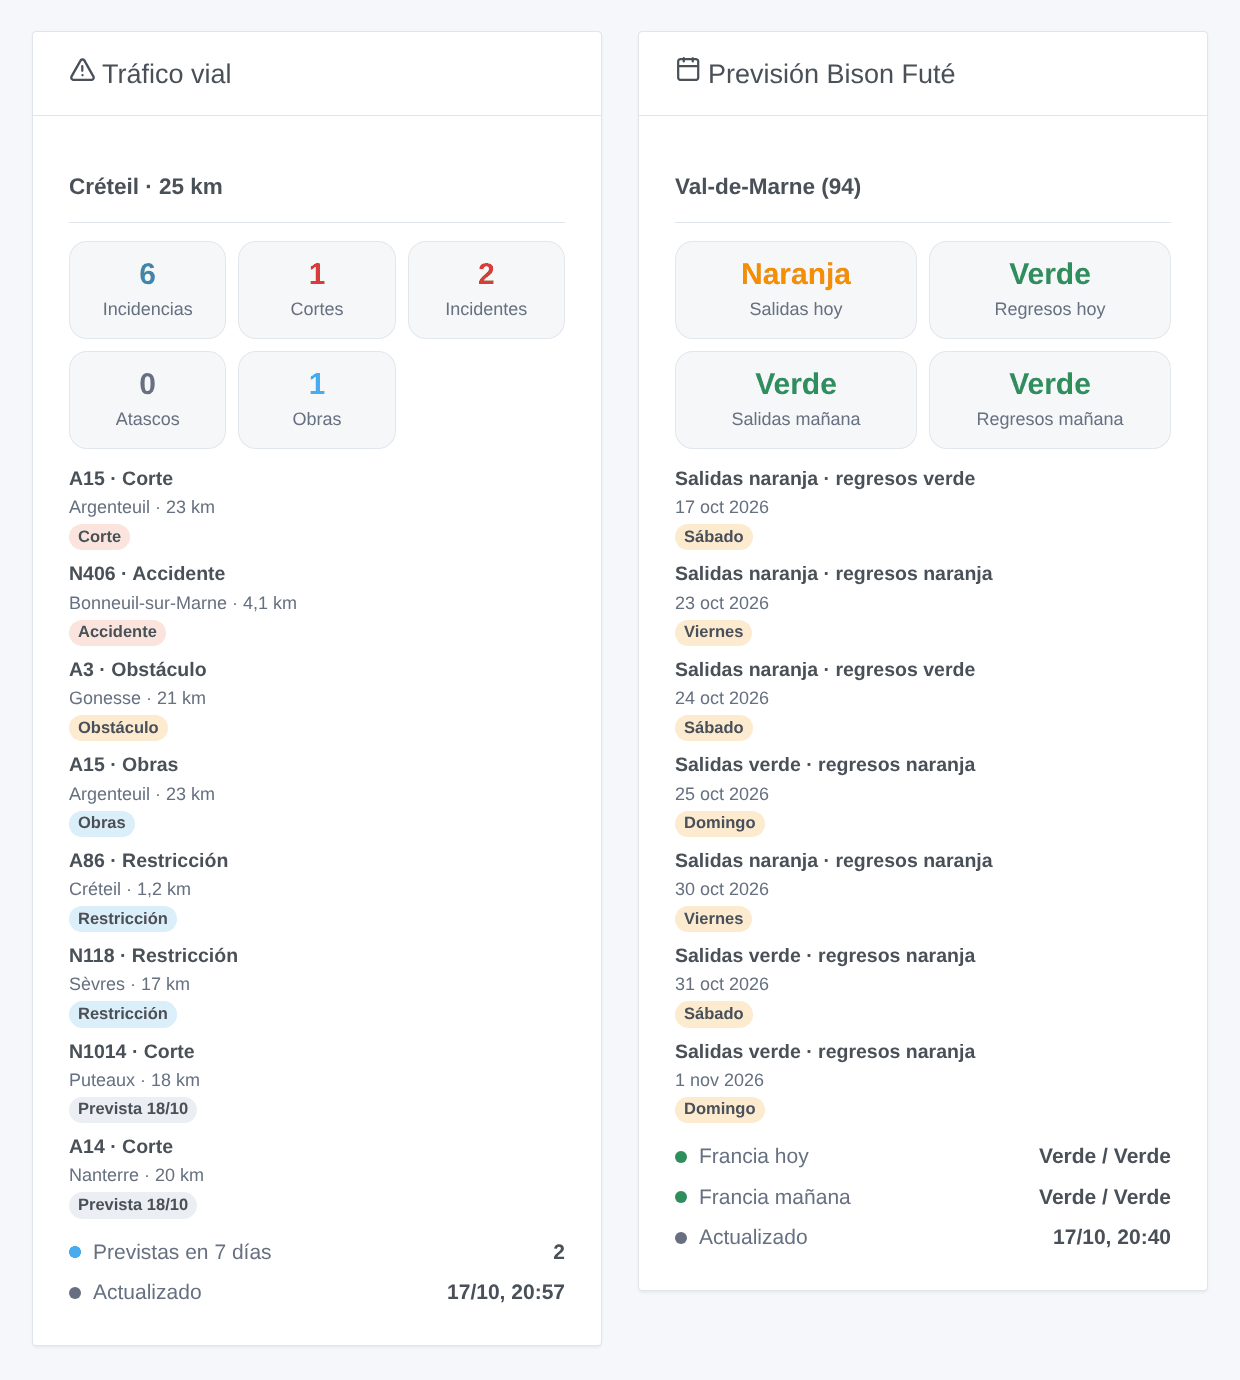The image size is (1240, 1380).
Task: Click the calendar icon beside Previsión Bison Futé
Action: pyautogui.click(x=688, y=69)
